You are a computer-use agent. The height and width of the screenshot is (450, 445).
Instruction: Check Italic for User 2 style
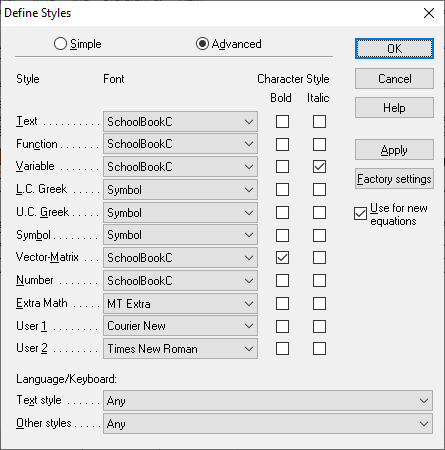coord(319,349)
